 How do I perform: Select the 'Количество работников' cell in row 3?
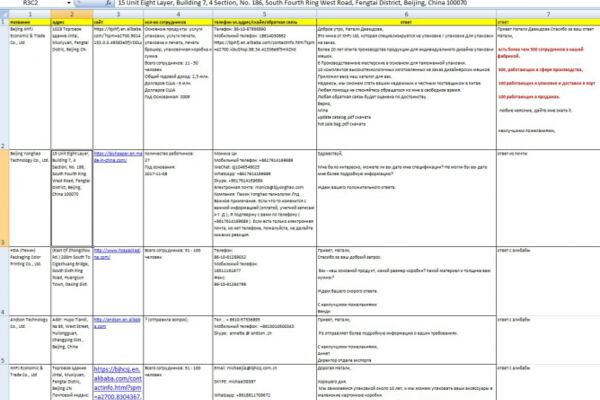pyautogui.click(x=178, y=198)
